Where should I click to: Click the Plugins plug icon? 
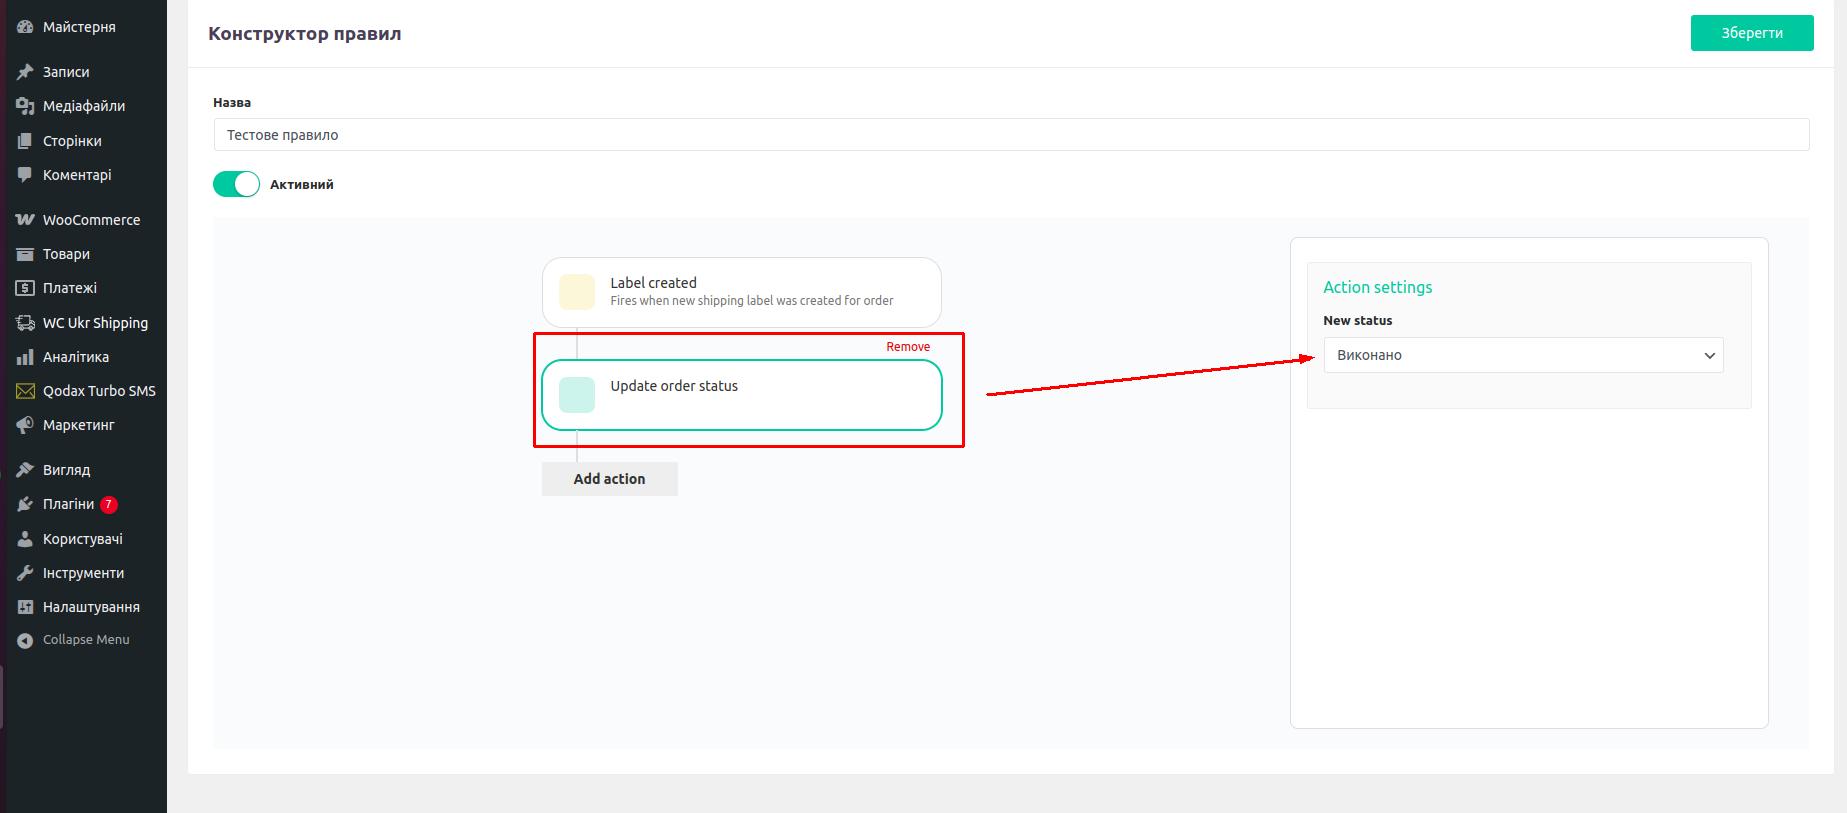[25, 505]
